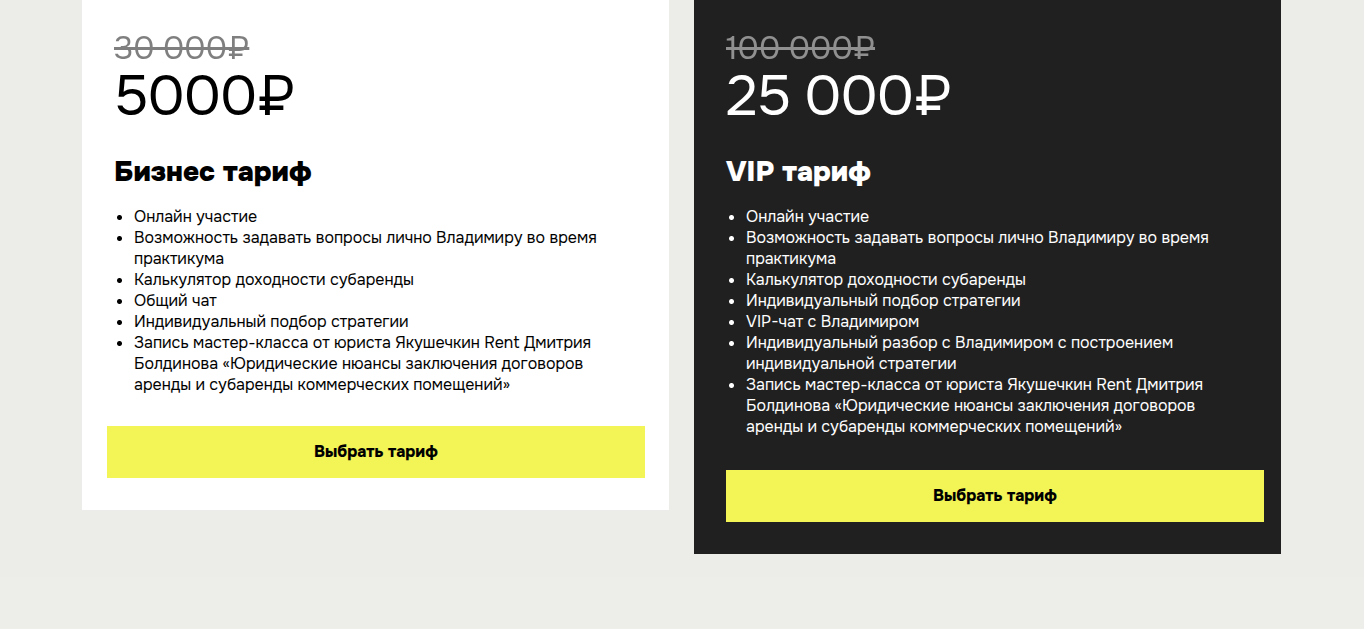Click 'Калькулятор доходности субаренды' in VIP tariff
This screenshot has width=1364, height=629.
pos(885,280)
